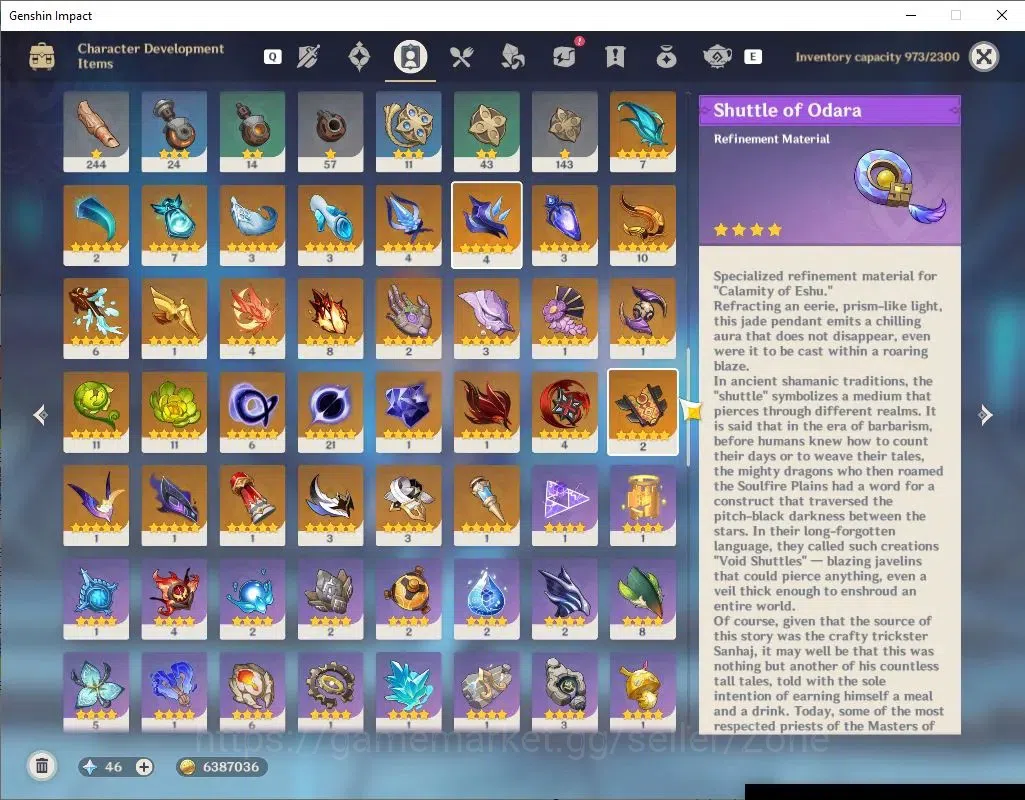The width and height of the screenshot is (1025, 800).
Task: Select the green-background flower ornament count 43
Action: tap(486, 131)
